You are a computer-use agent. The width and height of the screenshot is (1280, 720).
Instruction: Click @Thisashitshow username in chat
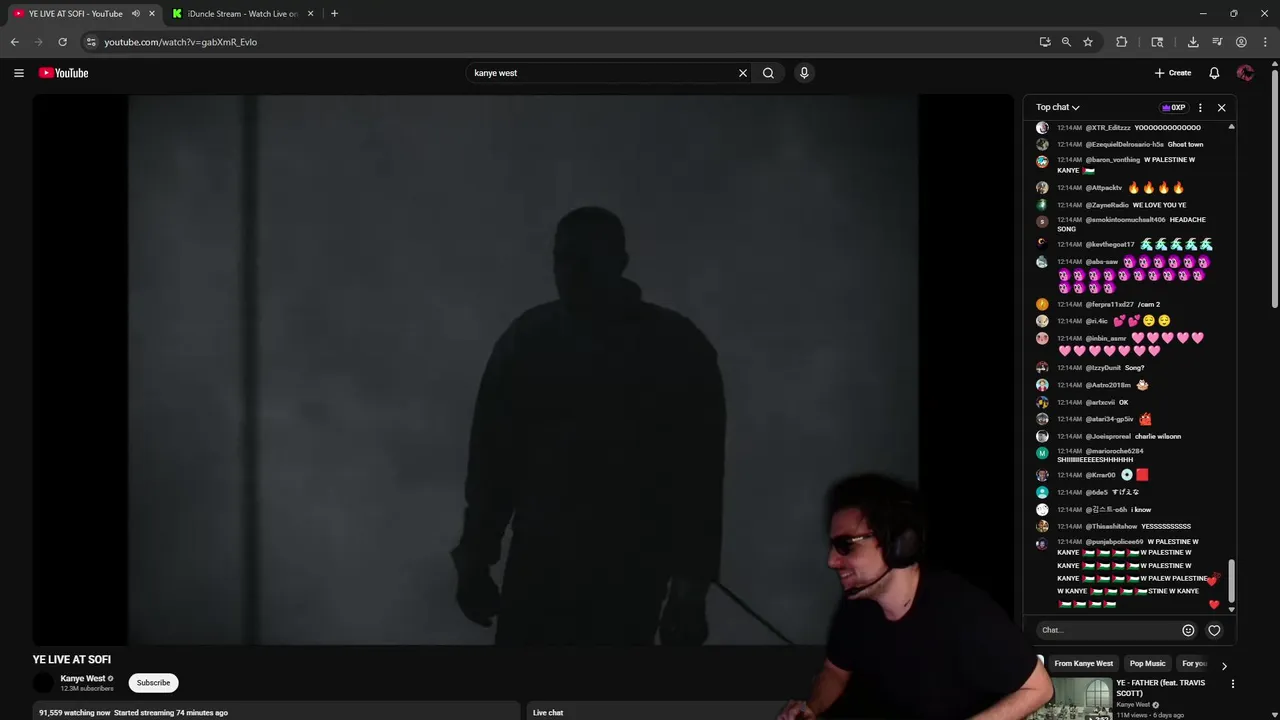coord(1111,527)
